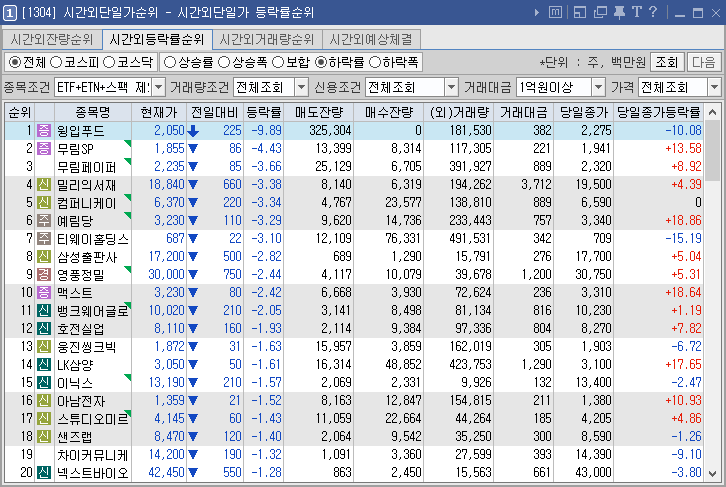Viewport: 726px width, 487px height.
Task: Select the 상승폭 radio button
Action: pos(224,62)
